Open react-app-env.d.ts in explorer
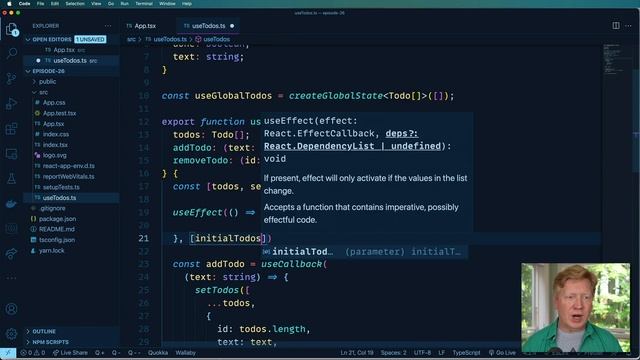640x360 pixels. tap(69, 166)
